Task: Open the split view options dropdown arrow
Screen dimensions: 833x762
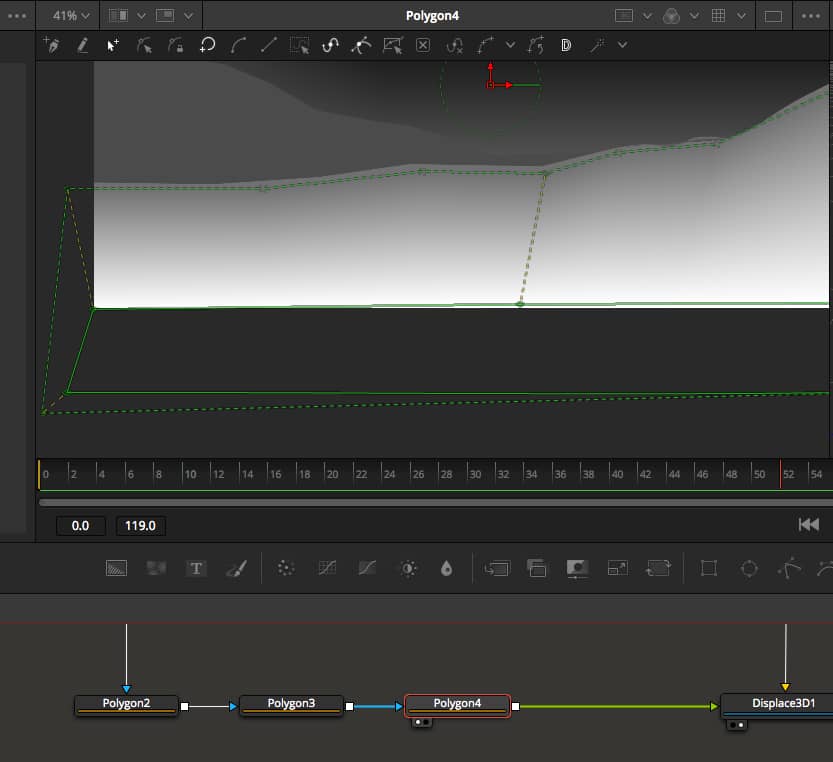Action: coord(141,16)
